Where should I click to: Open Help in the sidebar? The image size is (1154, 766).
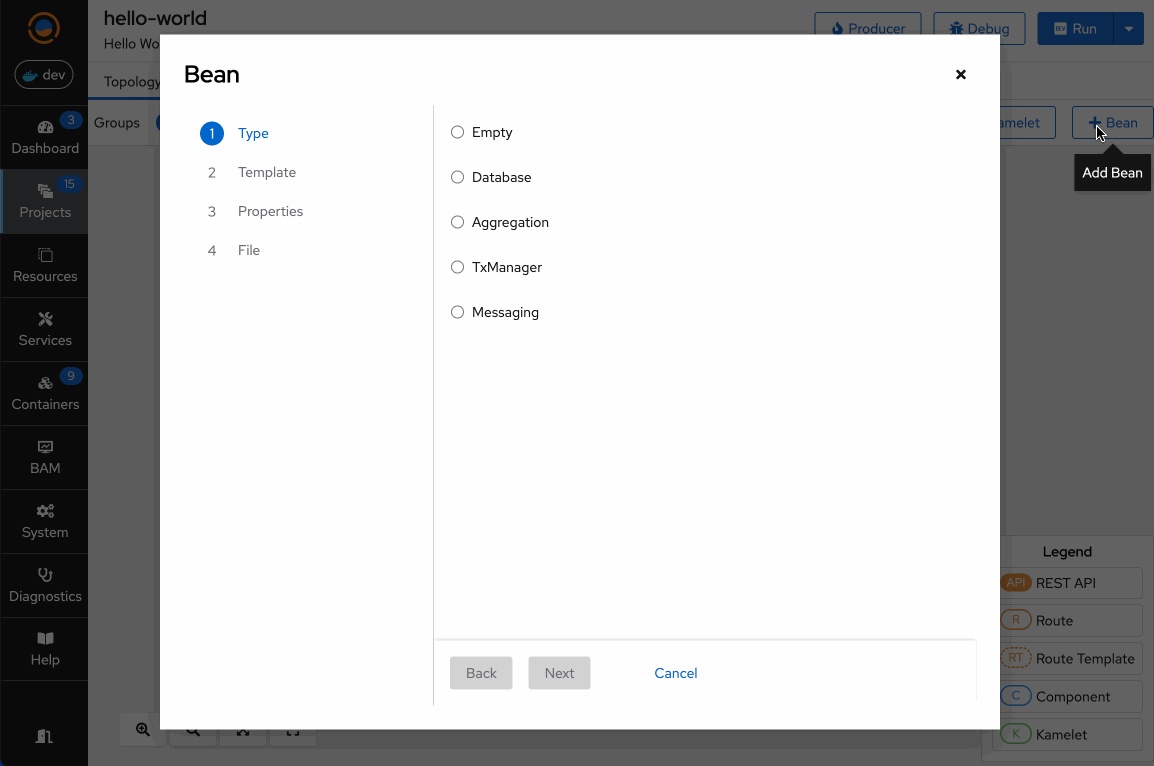click(44, 650)
